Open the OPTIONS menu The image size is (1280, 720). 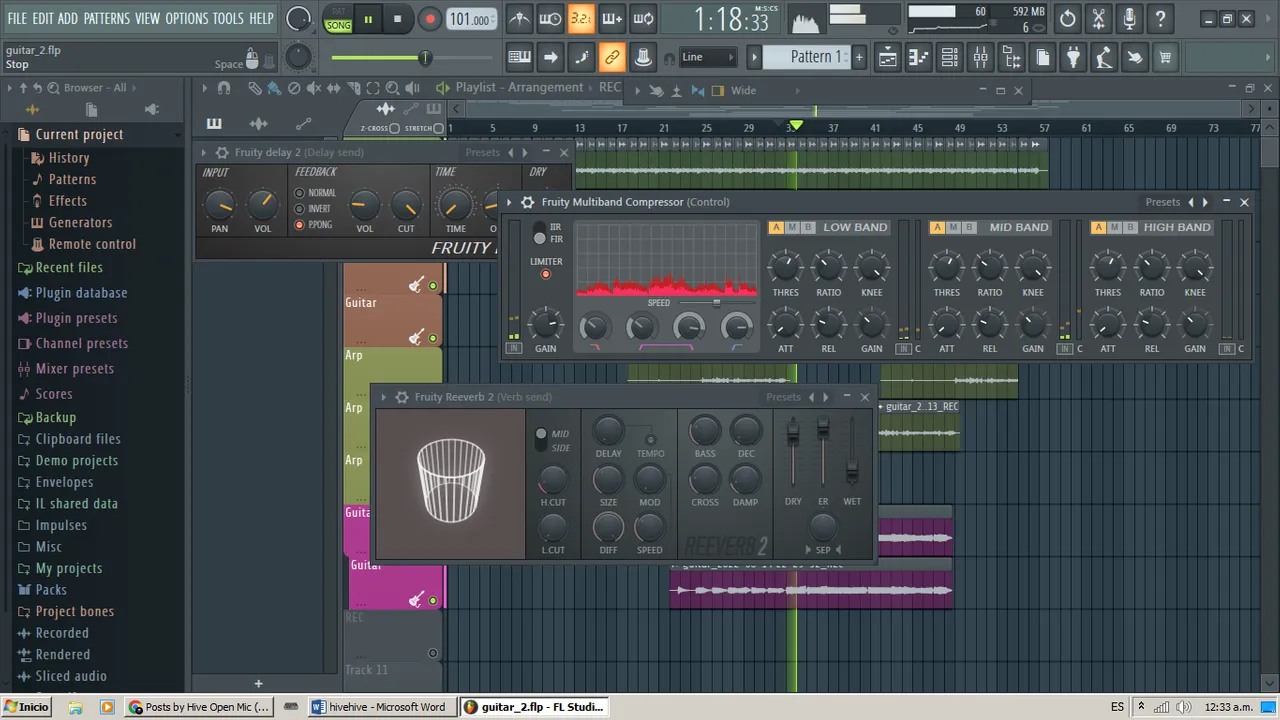tap(187, 19)
